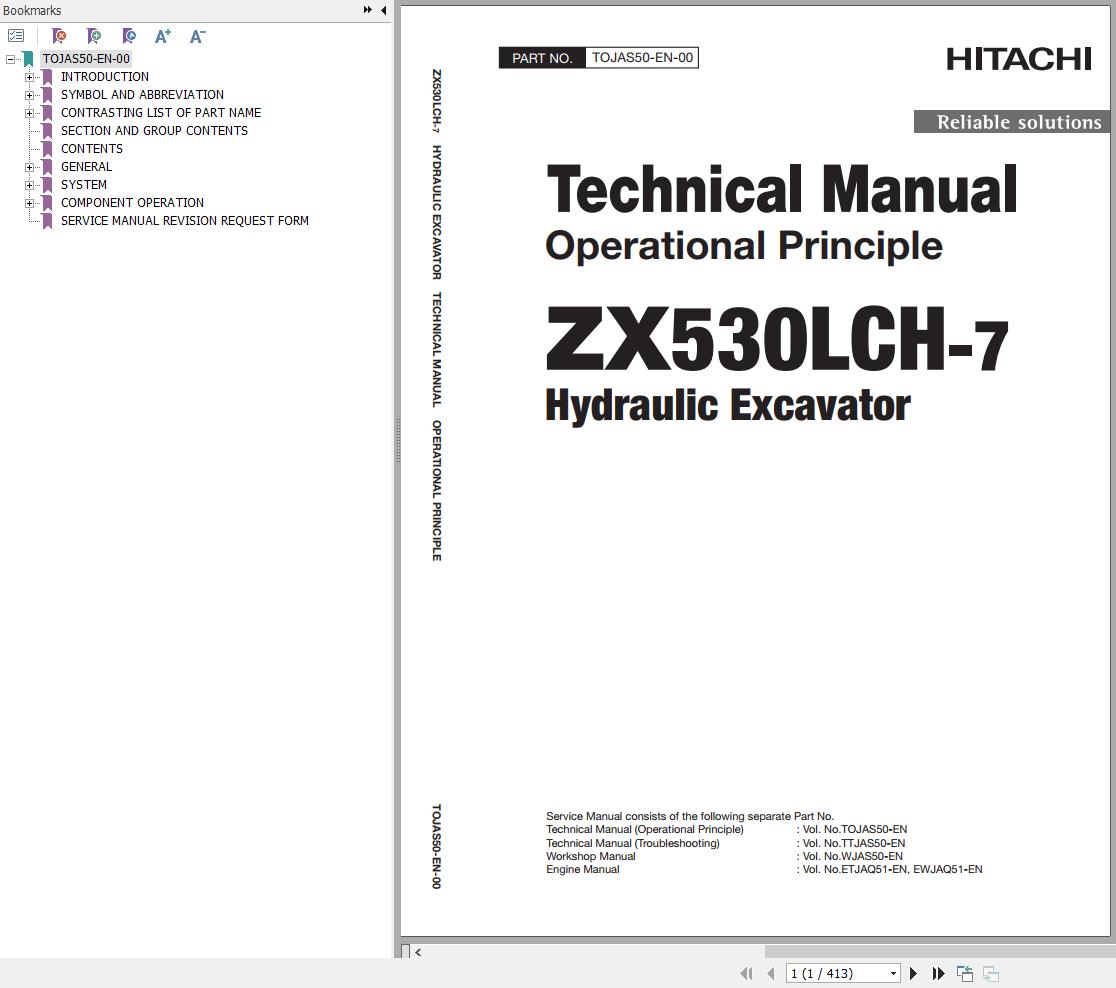This screenshot has height=988, width=1116.
Task: Click the Vol. No.WJAS50-EN text
Action: [x=852, y=856]
